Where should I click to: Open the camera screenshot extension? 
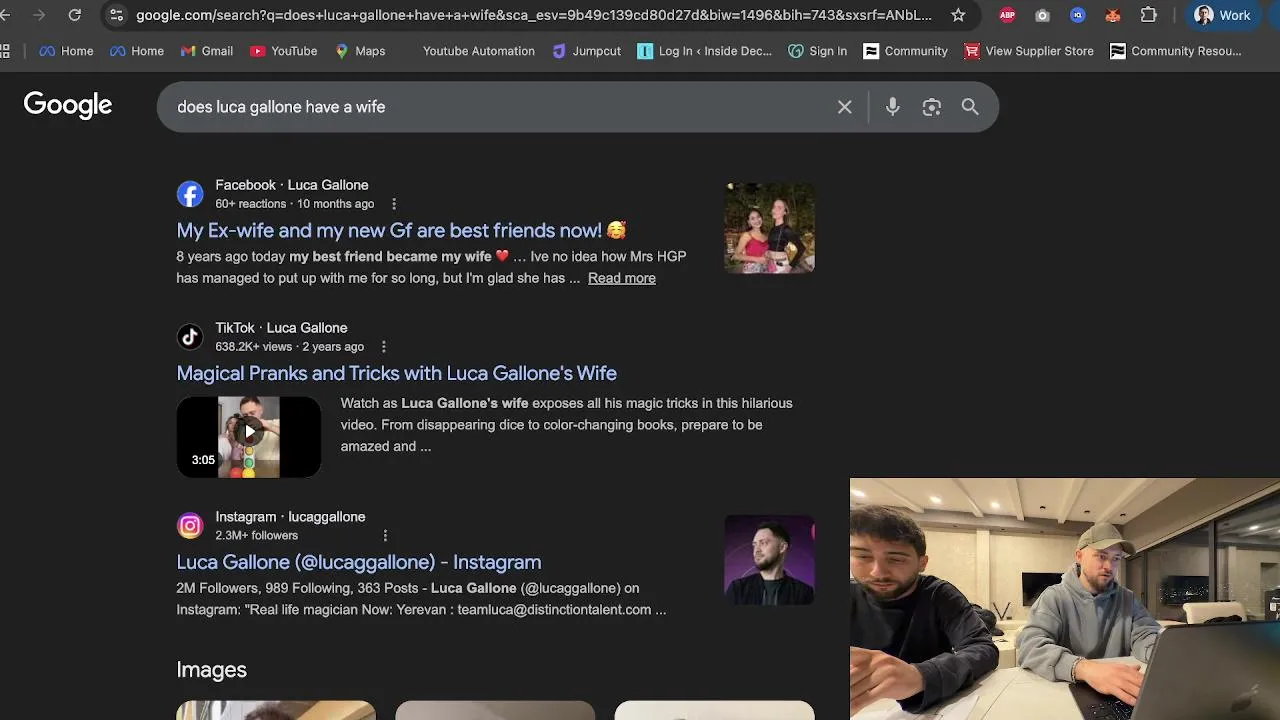coord(1042,15)
